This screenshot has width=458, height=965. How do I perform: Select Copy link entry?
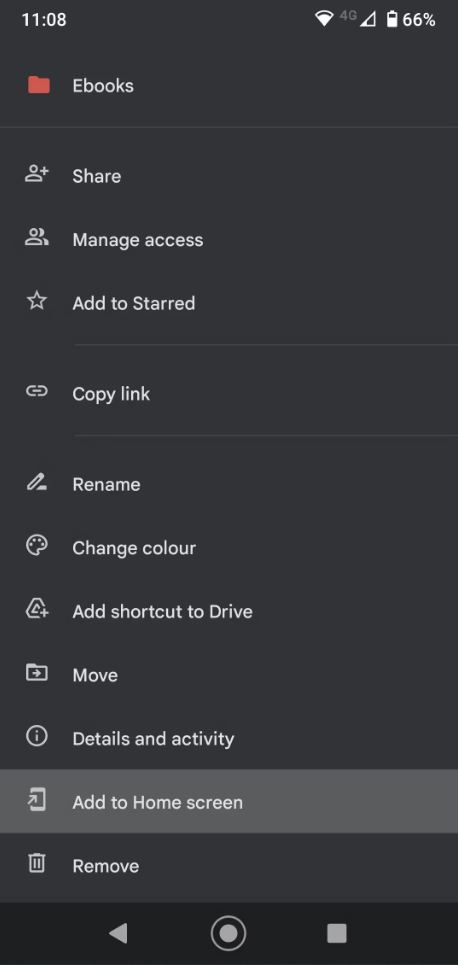(x=229, y=393)
